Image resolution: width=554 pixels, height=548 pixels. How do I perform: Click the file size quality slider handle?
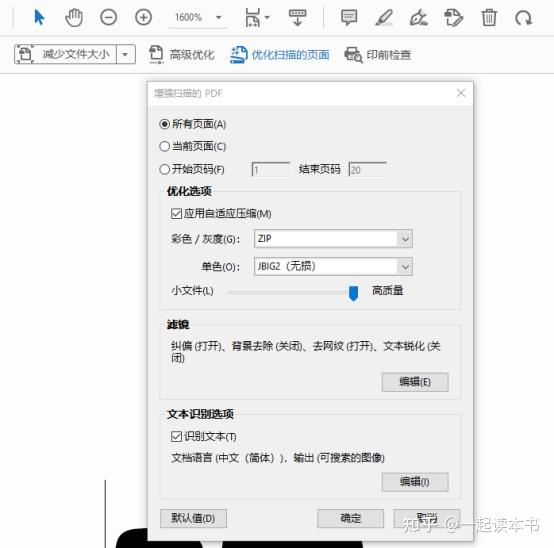[x=353, y=294]
